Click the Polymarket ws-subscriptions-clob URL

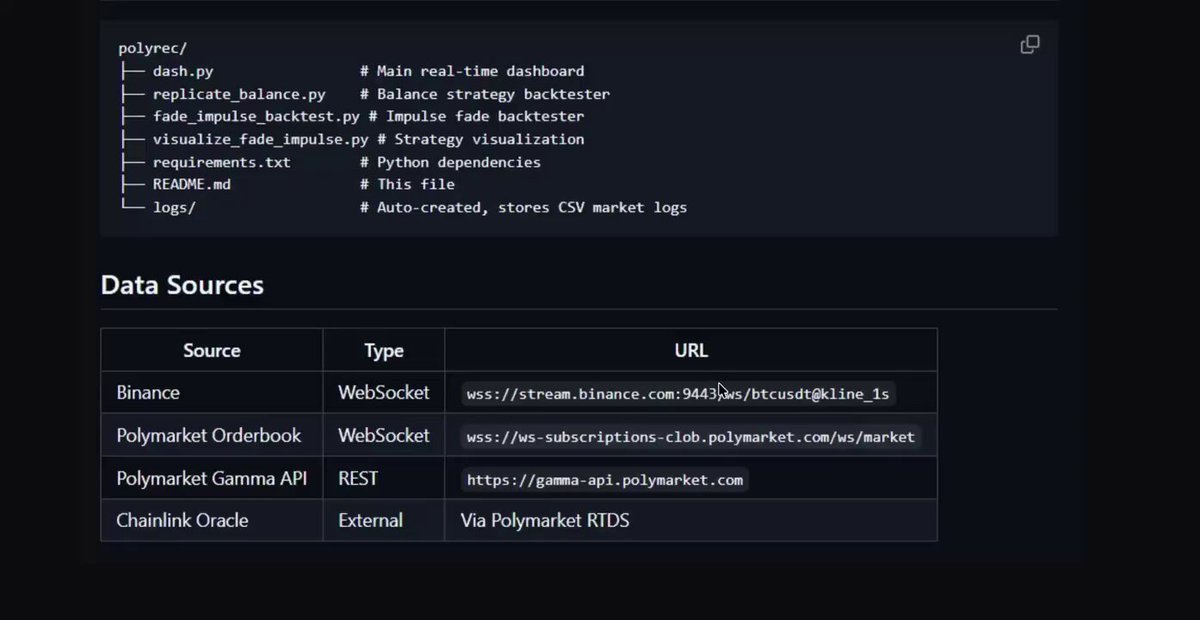pos(691,437)
